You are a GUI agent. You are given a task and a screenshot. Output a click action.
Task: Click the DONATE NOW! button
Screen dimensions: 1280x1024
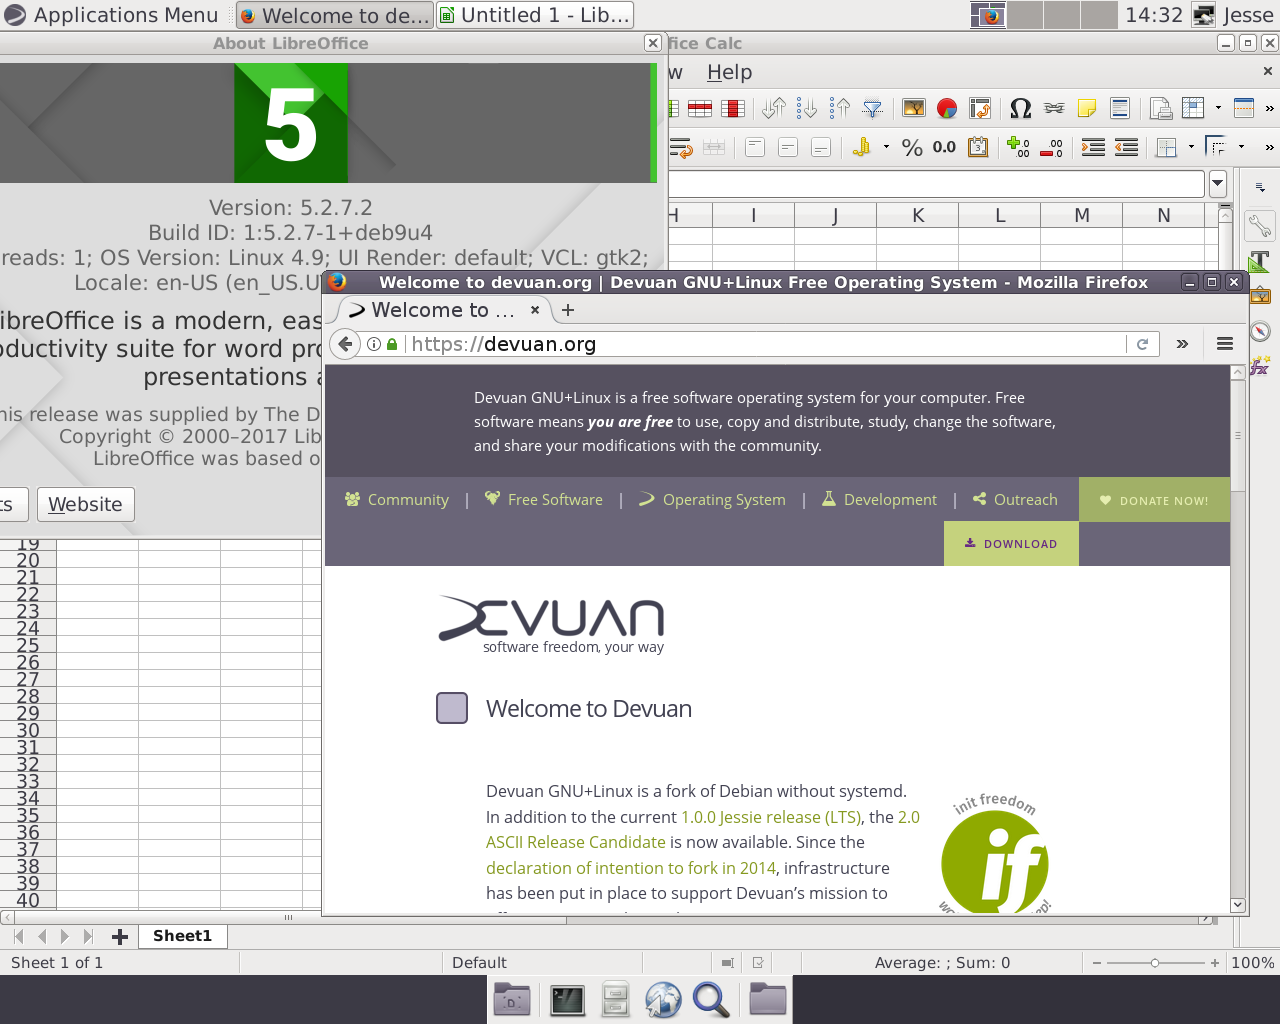1154,500
